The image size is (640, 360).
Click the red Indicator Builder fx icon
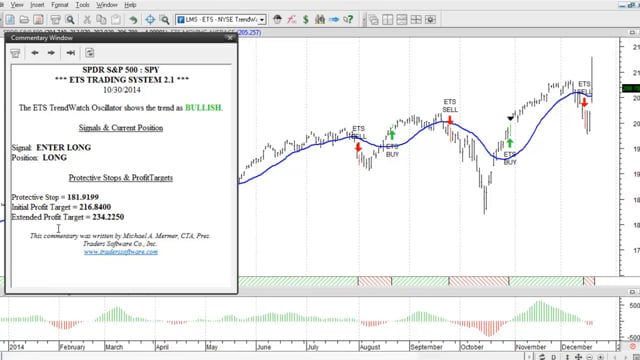click(x=291, y=19)
